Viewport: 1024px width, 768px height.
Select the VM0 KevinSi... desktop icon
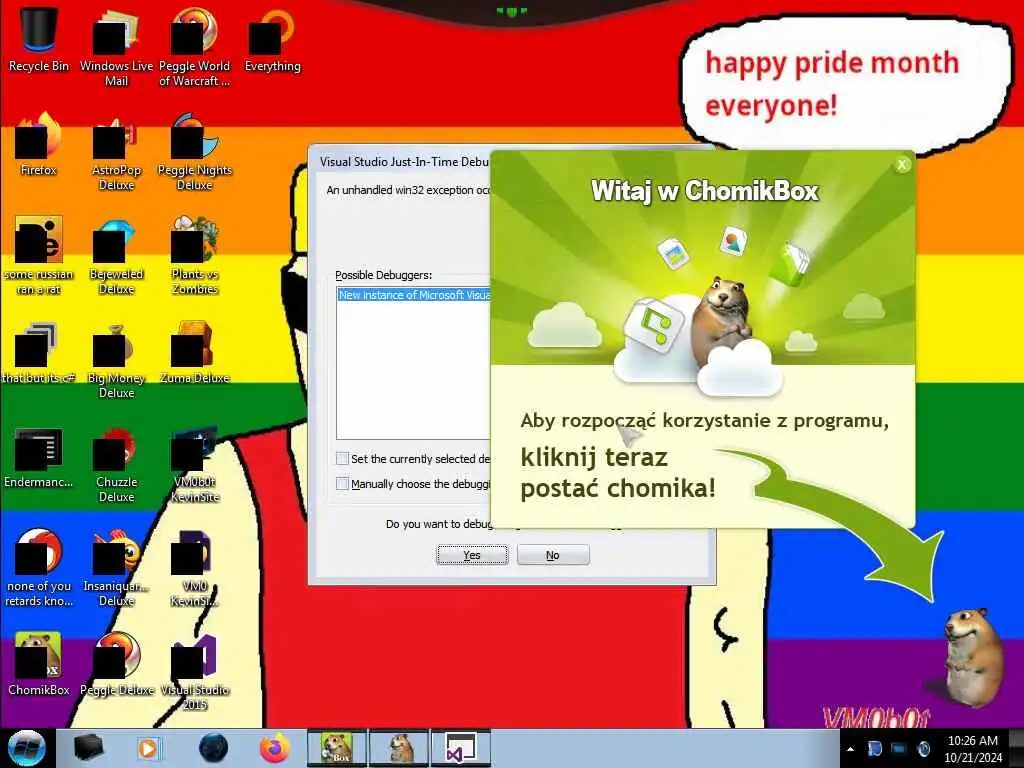(x=195, y=567)
